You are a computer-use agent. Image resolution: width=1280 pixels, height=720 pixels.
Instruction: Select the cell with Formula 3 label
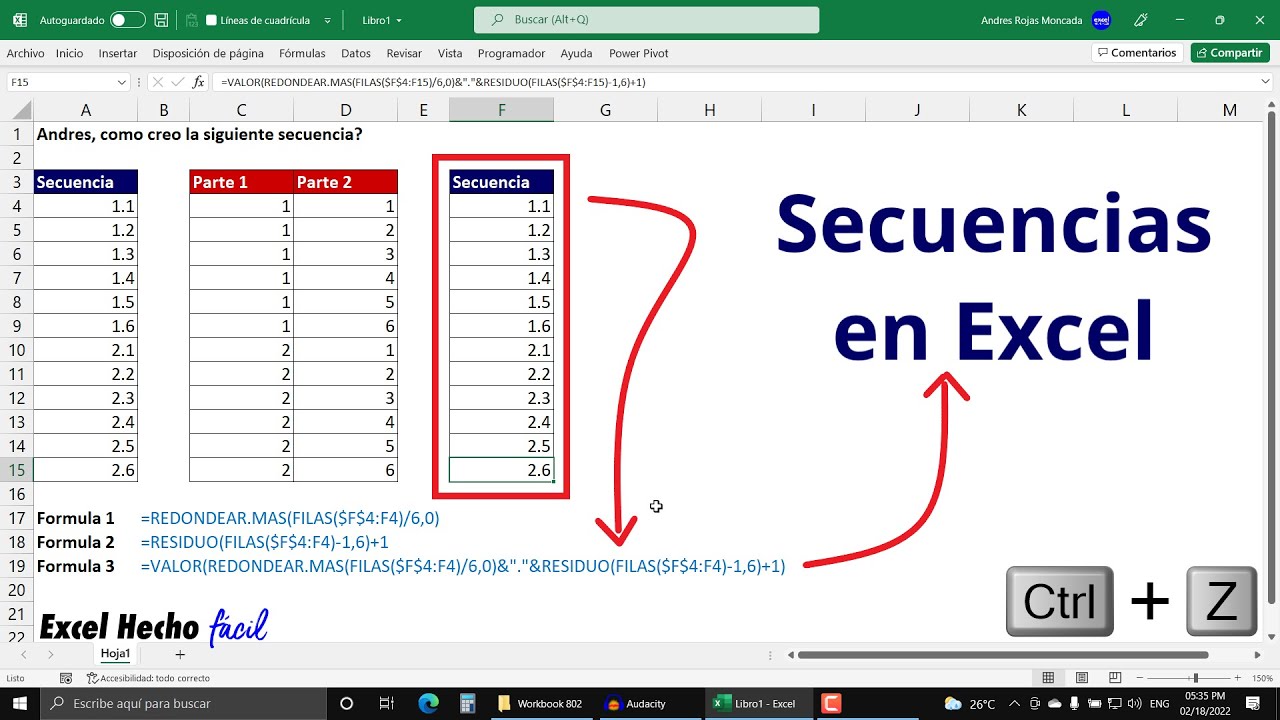(86, 566)
